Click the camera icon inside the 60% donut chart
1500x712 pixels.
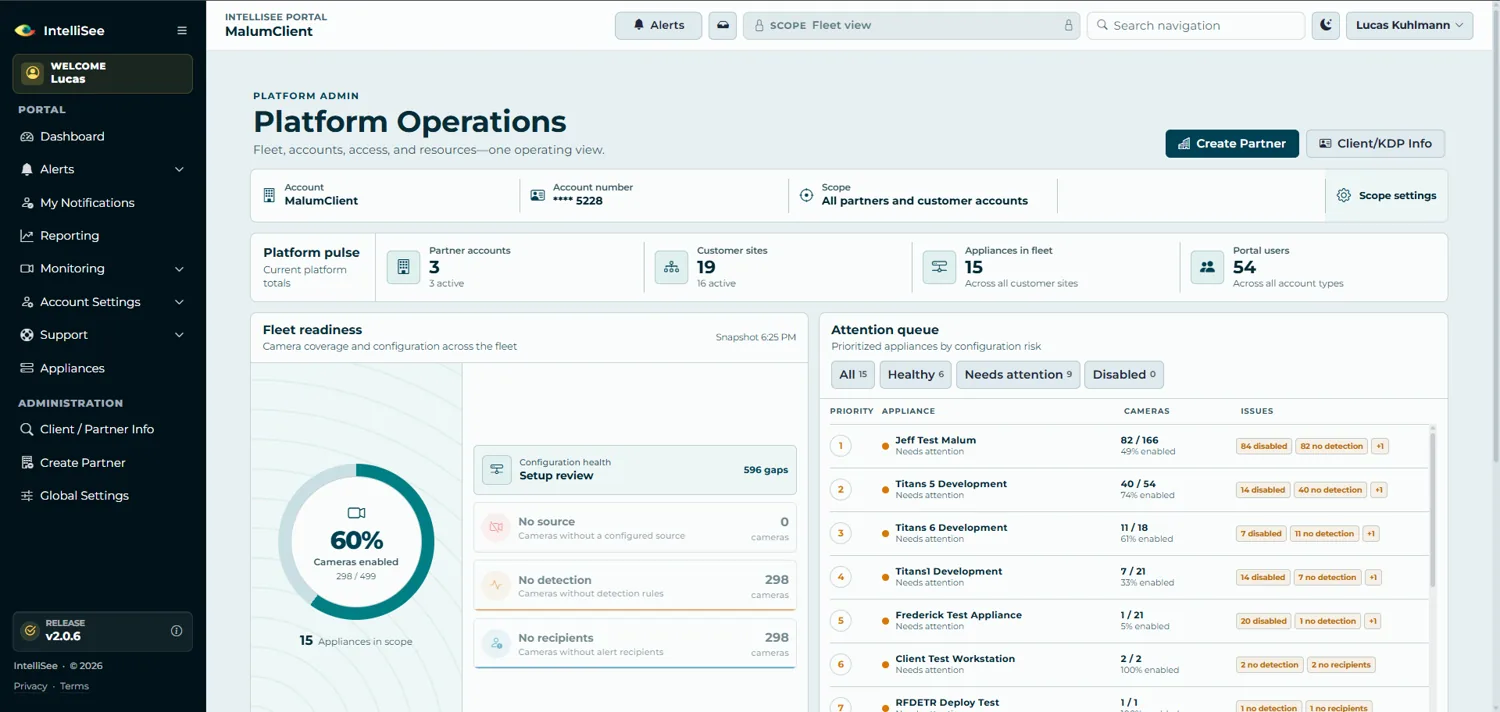(356, 513)
